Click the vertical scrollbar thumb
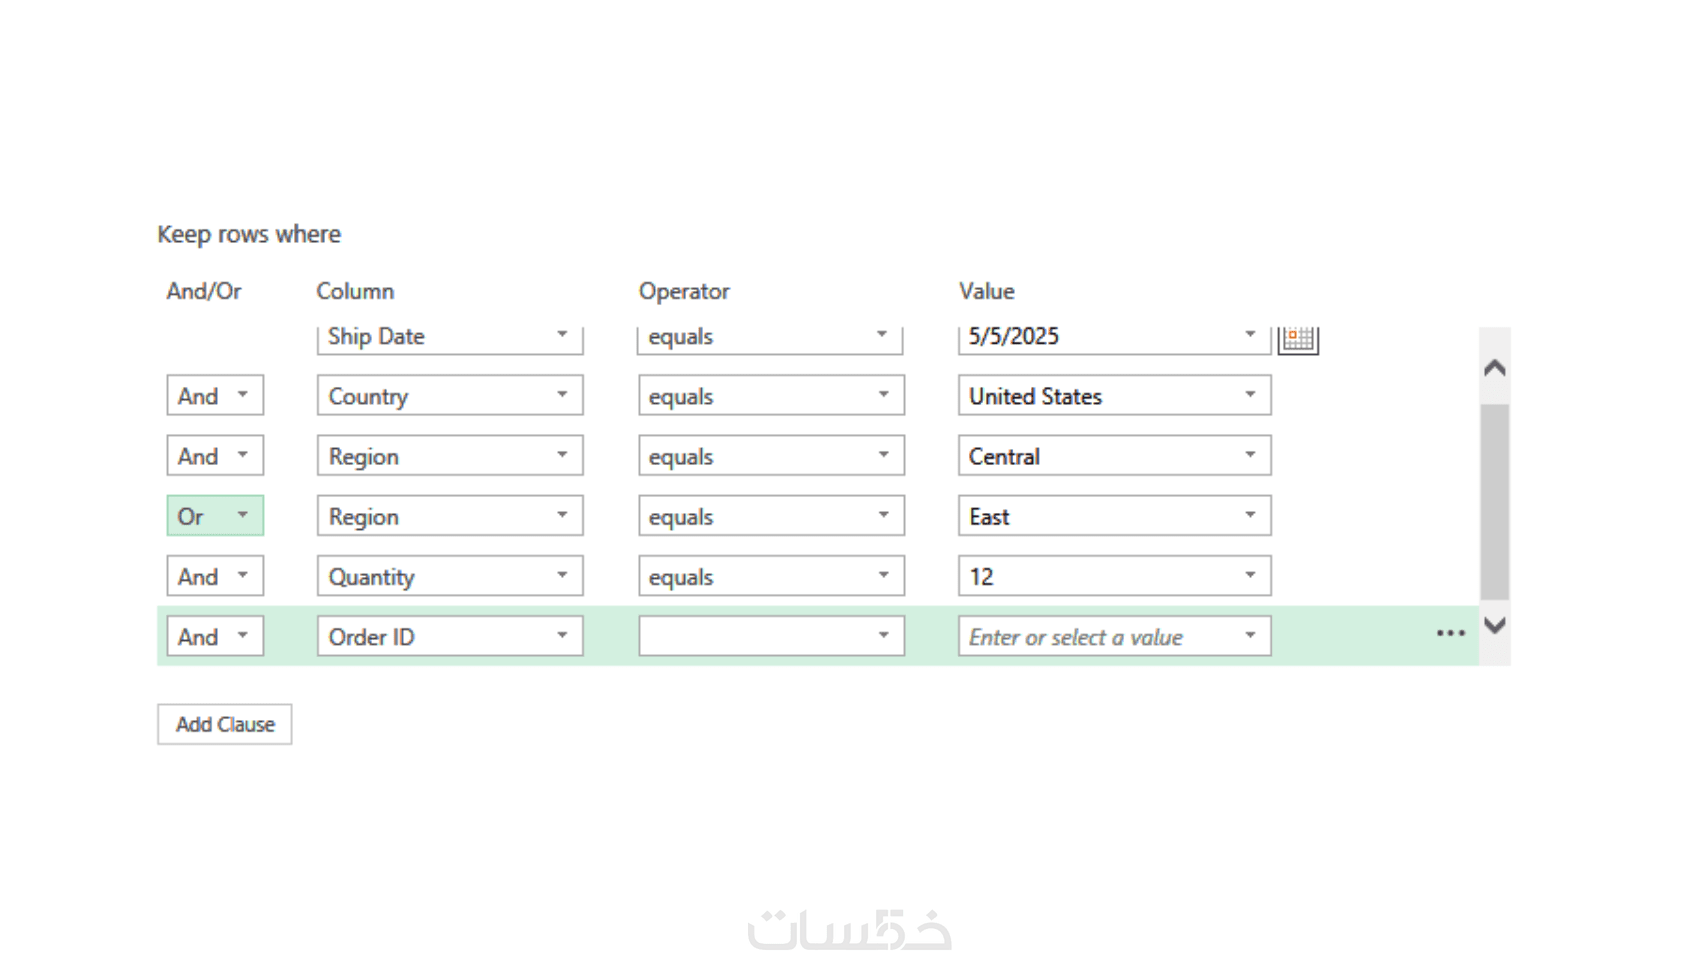This screenshot has height=970, width=1700. coord(1495,501)
